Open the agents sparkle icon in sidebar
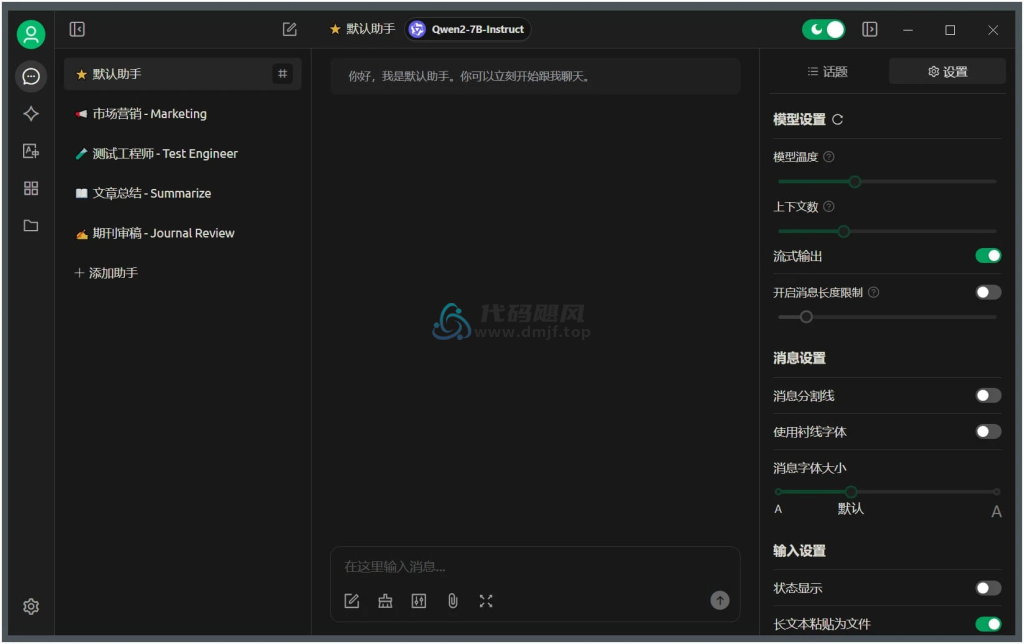 coord(31,114)
